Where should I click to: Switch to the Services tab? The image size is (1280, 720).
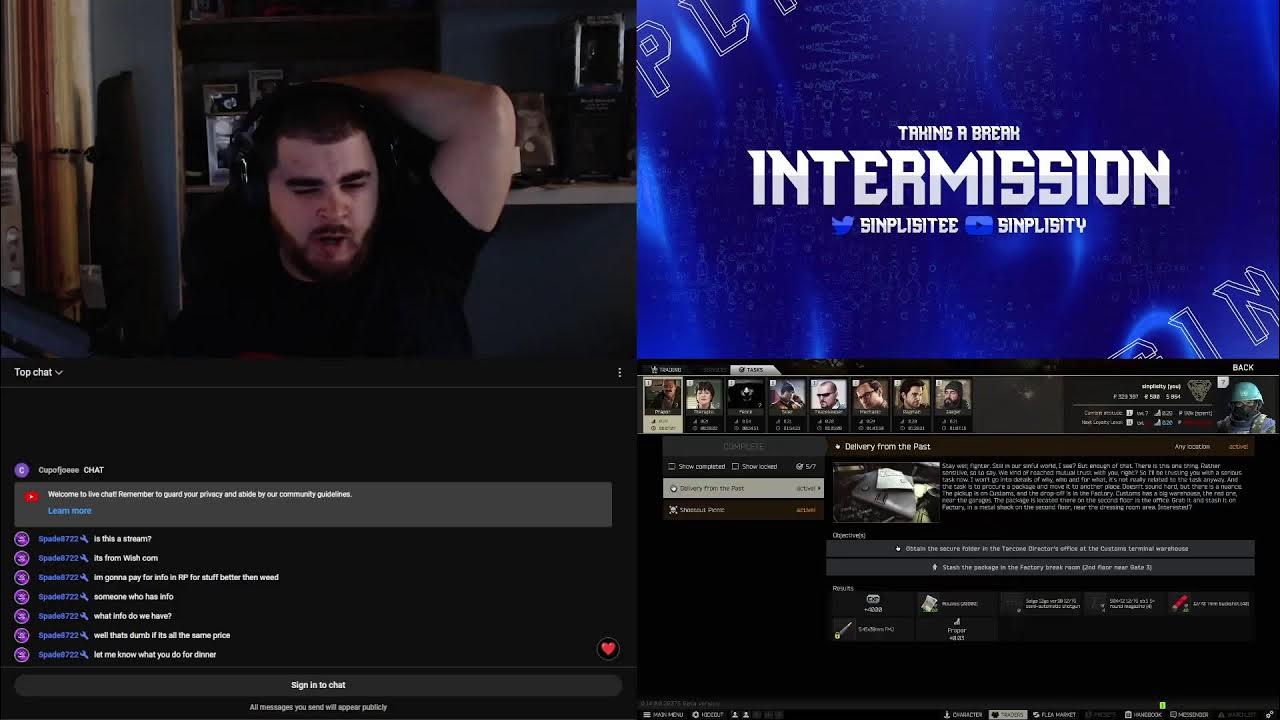coord(714,370)
